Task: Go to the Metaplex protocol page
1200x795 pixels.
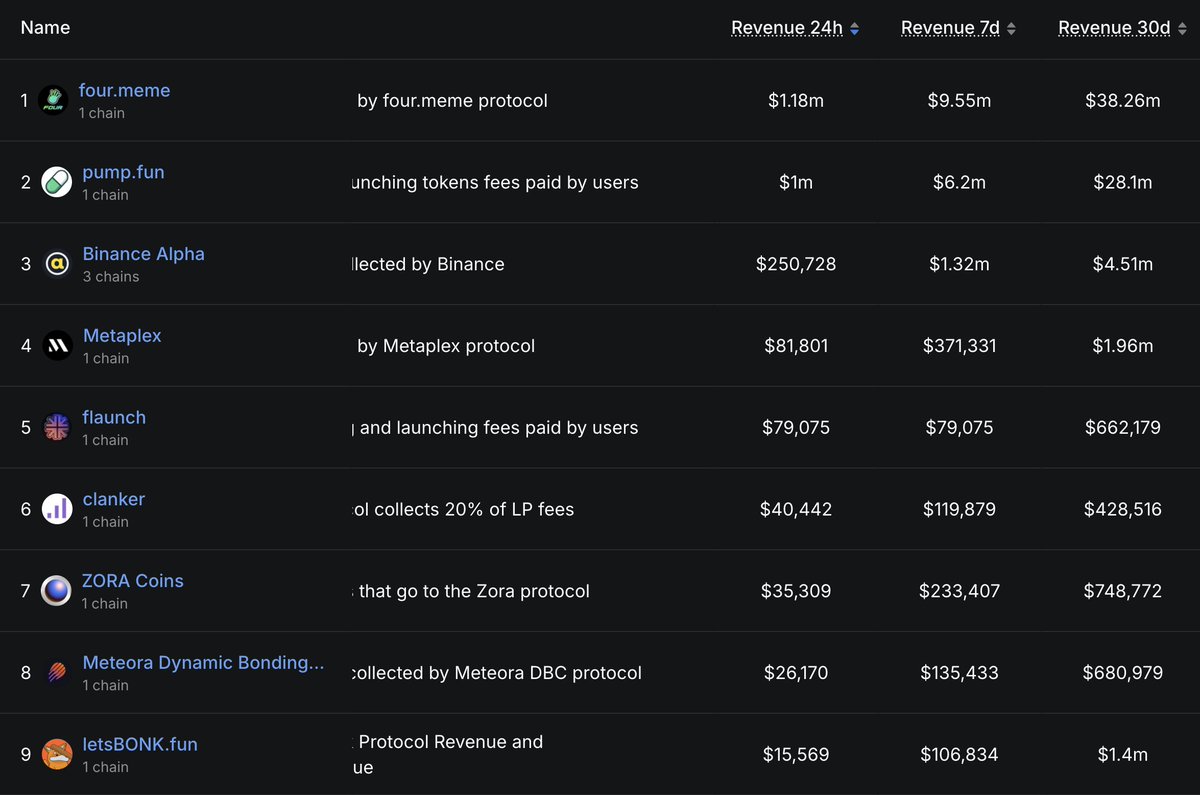Action: [122, 336]
